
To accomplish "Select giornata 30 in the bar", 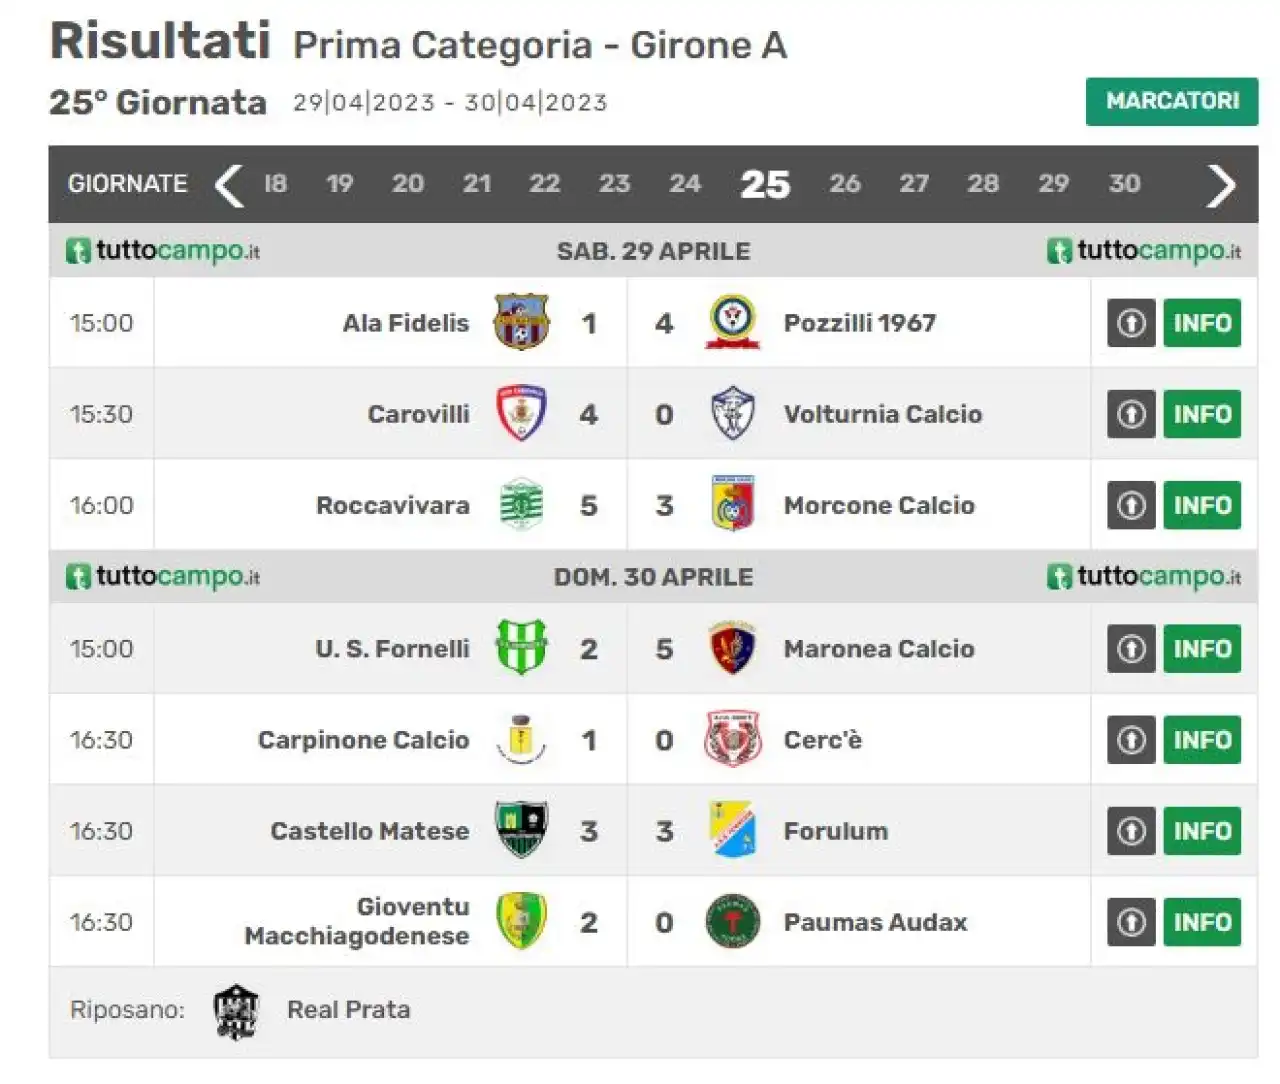I will pyautogui.click(x=1125, y=184).
